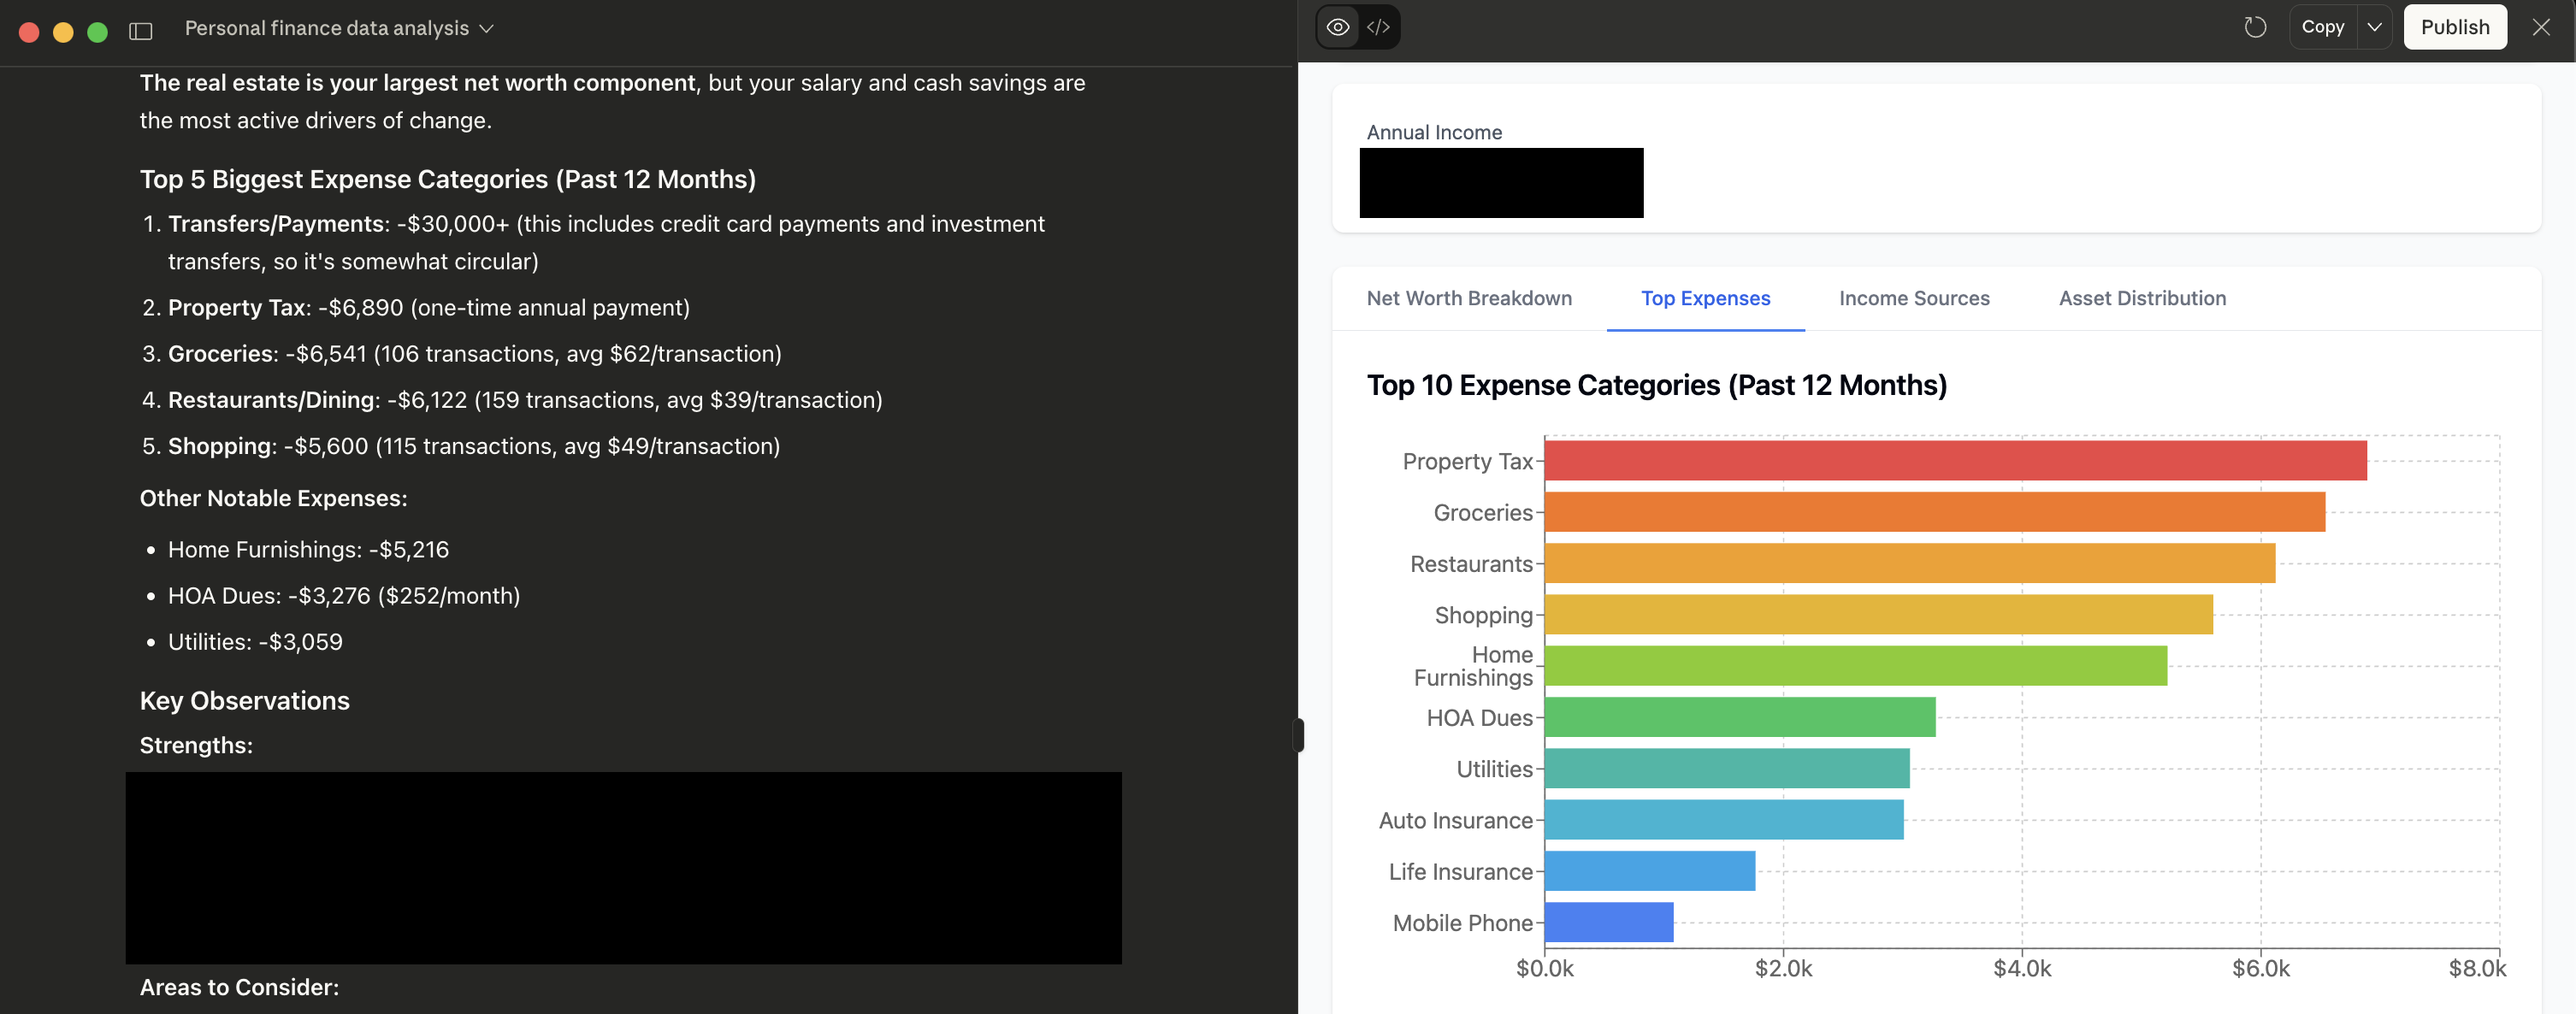Click the Areas to Consider subheading

pyautogui.click(x=239, y=987)
